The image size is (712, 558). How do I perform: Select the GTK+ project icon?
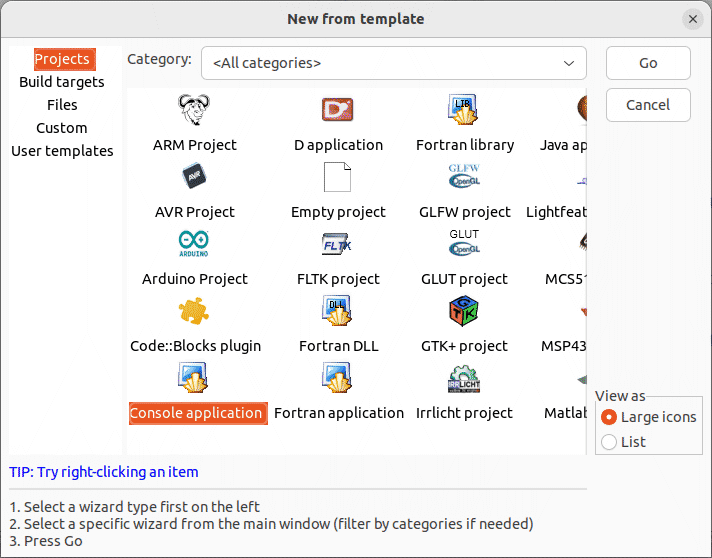point(464,311)
